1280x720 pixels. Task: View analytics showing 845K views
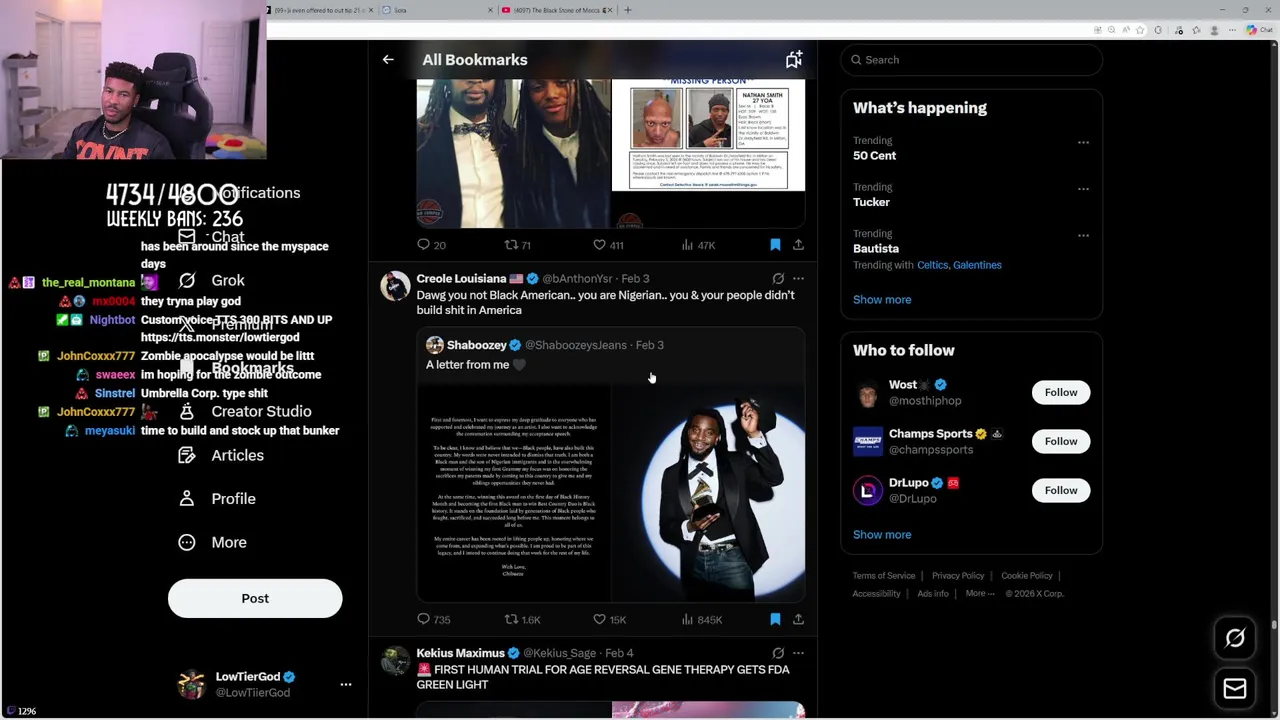coord(701,620)
